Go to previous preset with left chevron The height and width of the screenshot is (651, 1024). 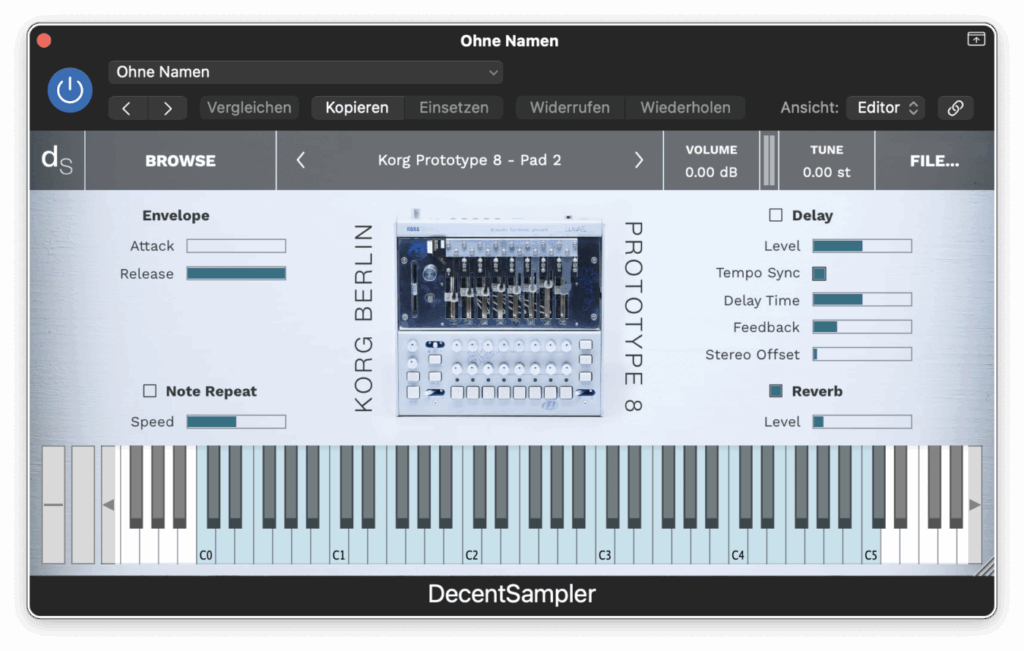click(x=127, y=108)
